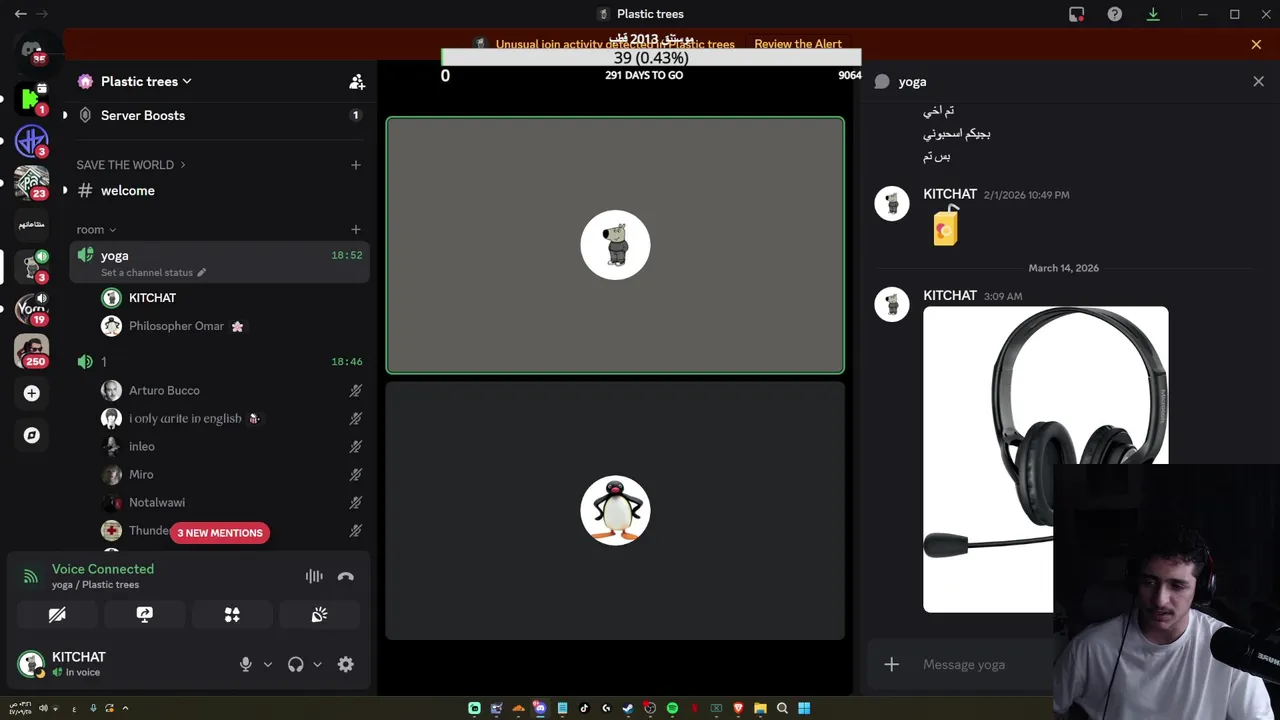Open User Settings gear
Screen dimensions: 1280x720
click(346, 664)
